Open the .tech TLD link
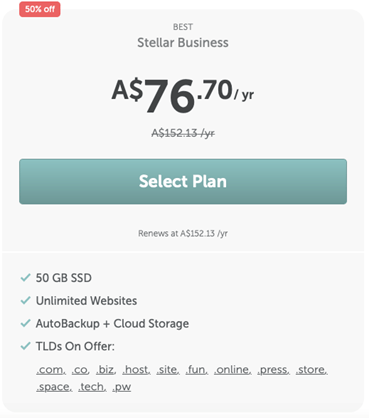The image size is (369, 418). tap(92, 387)
